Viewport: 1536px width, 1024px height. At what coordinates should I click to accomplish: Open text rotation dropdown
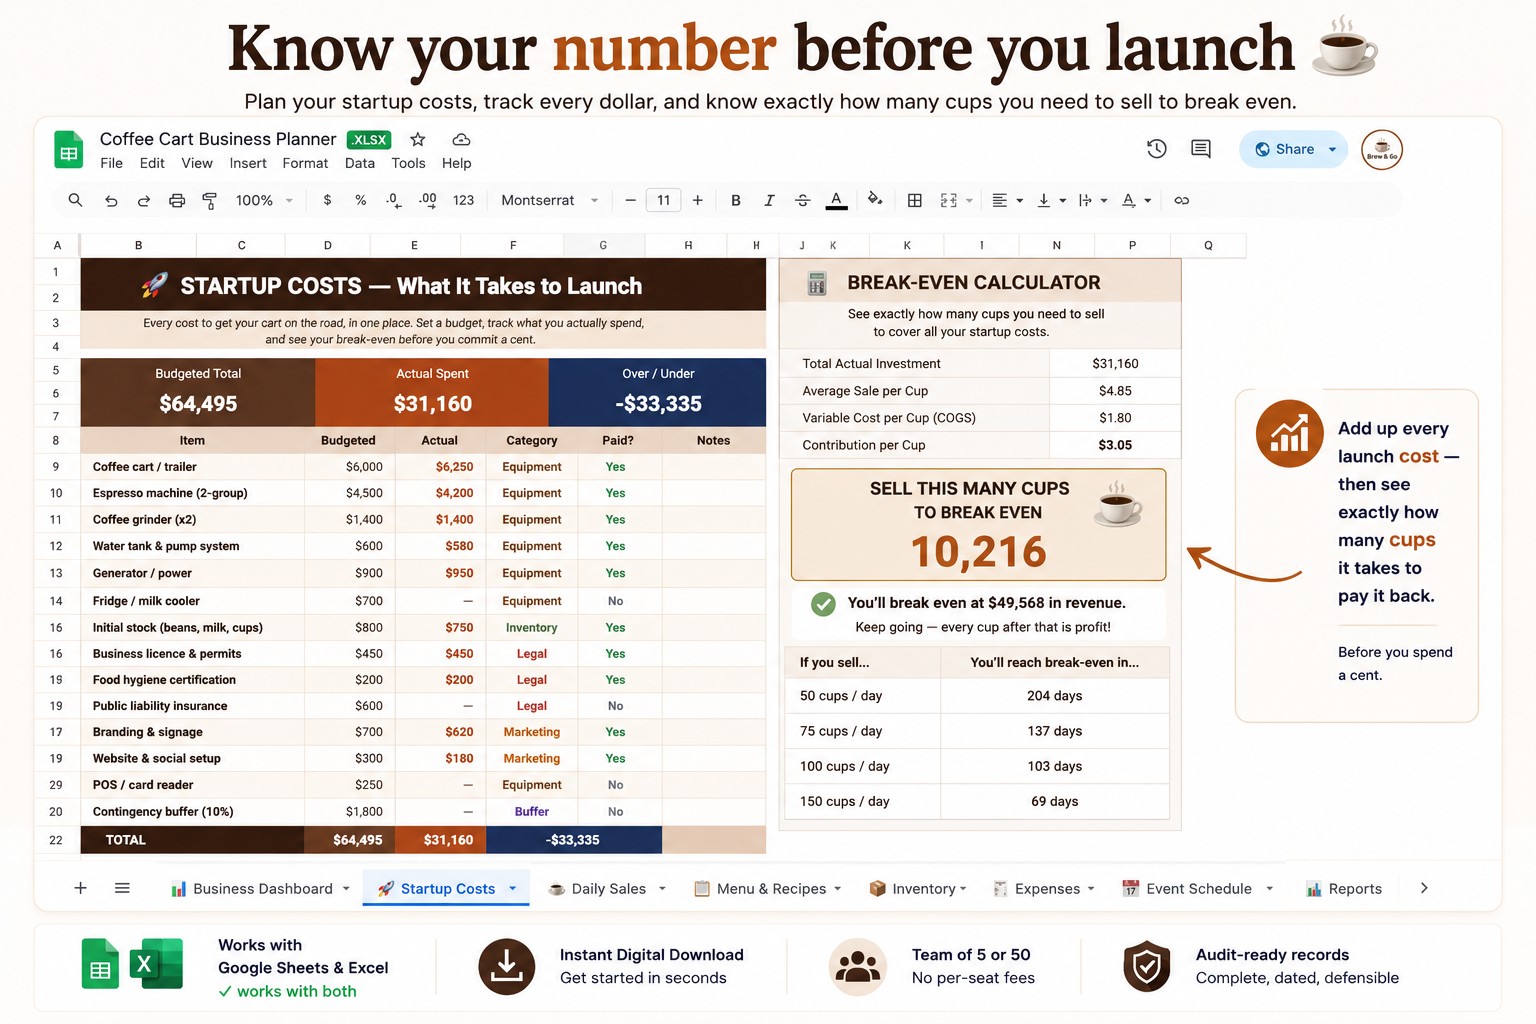[x=1137, y=200]
